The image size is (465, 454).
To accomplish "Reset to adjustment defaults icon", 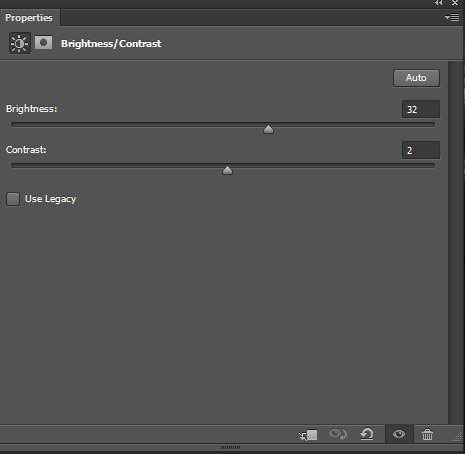I will (367, 434).
